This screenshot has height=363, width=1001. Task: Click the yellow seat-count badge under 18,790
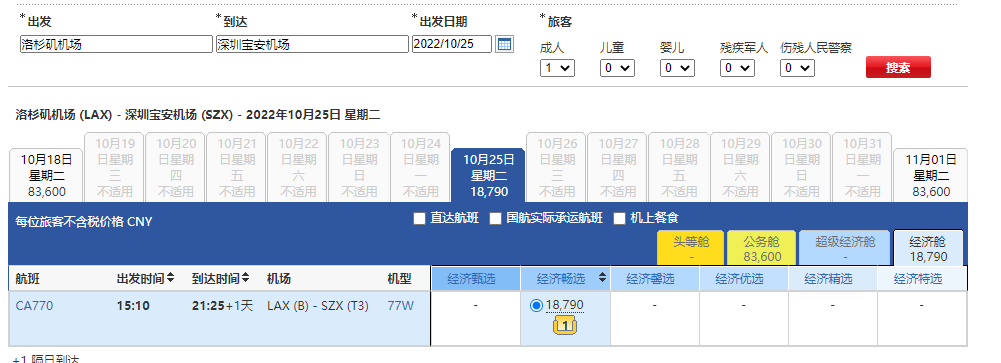[565, 326]
